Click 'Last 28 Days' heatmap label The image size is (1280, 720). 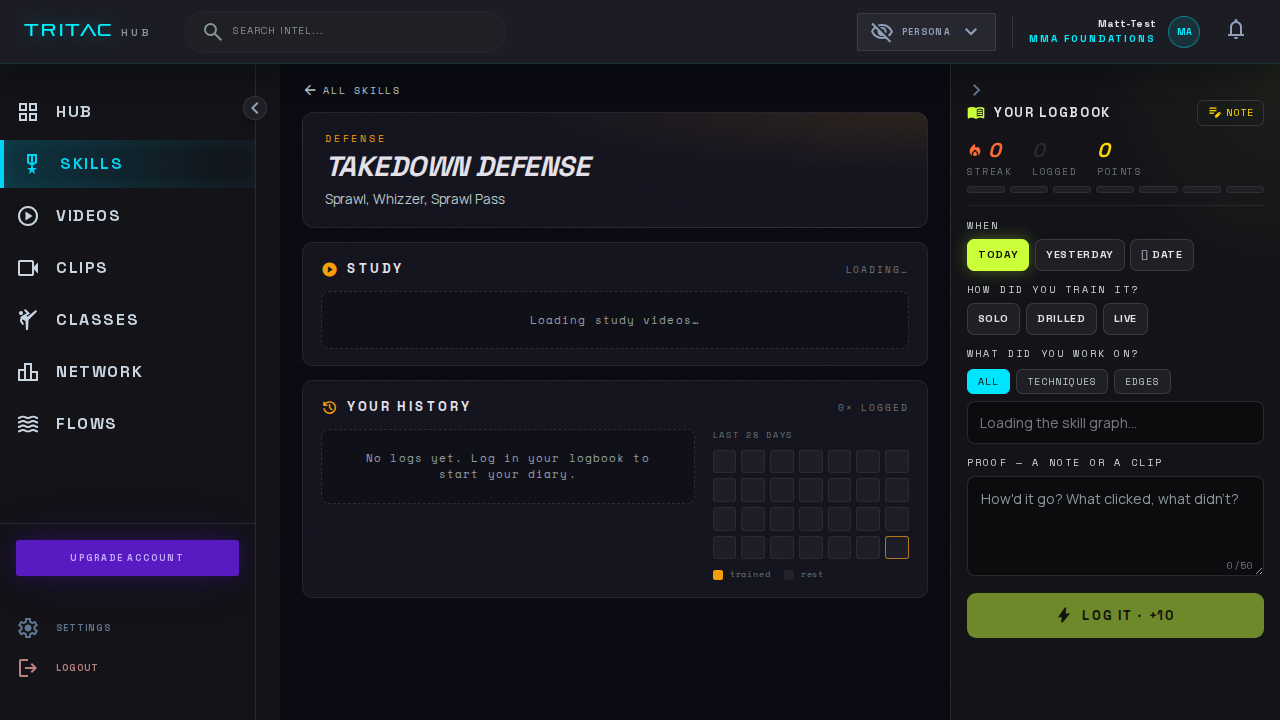click(752, 435)
